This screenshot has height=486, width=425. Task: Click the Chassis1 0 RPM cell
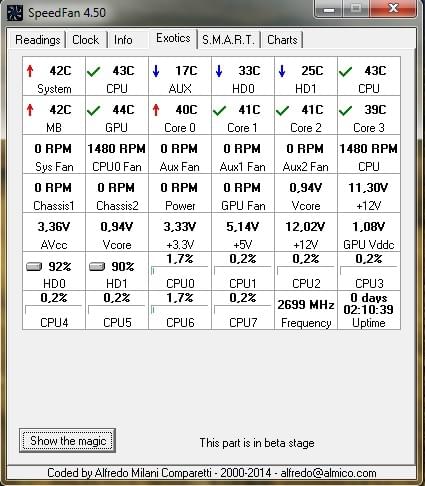tap(54, 193)
